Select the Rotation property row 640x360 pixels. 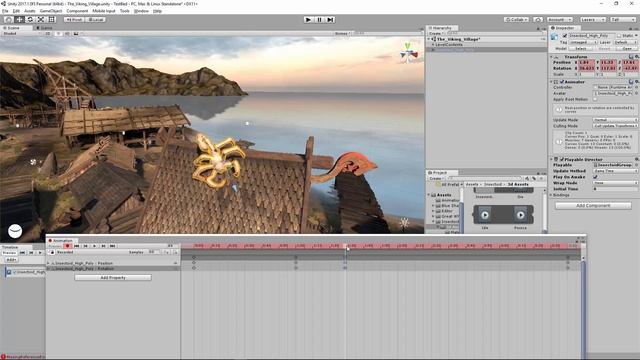point(113,269)
